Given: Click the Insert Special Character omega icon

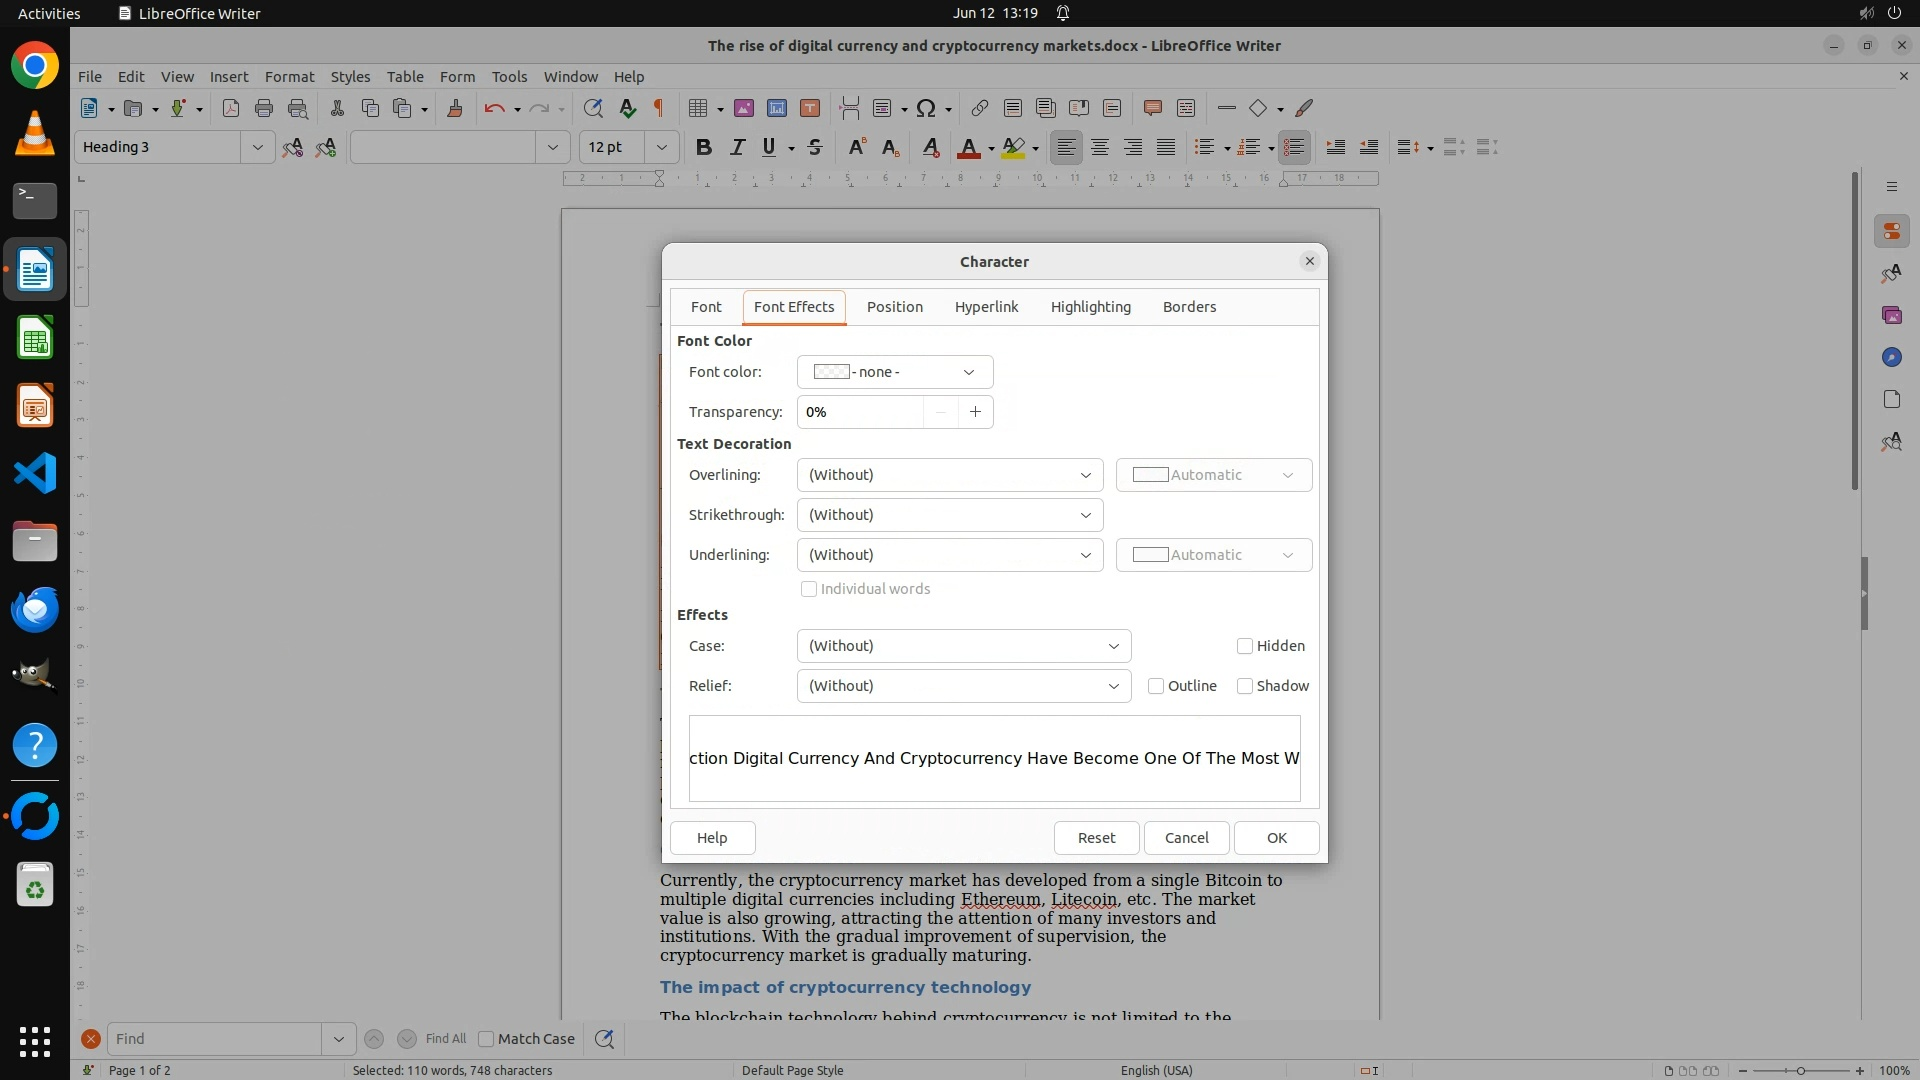Looking at the screenshot, I should [926, 109].
